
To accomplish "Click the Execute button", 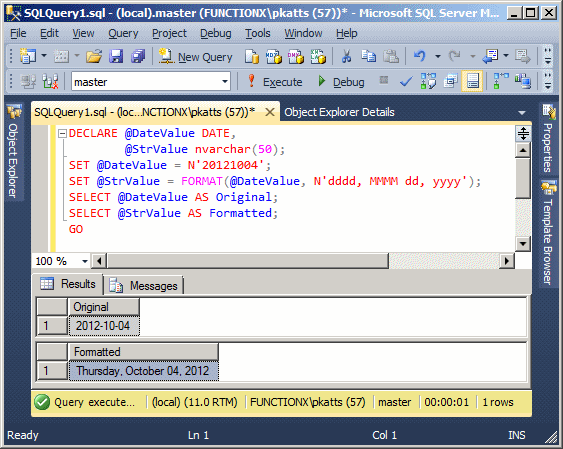I will click(275, 82).
